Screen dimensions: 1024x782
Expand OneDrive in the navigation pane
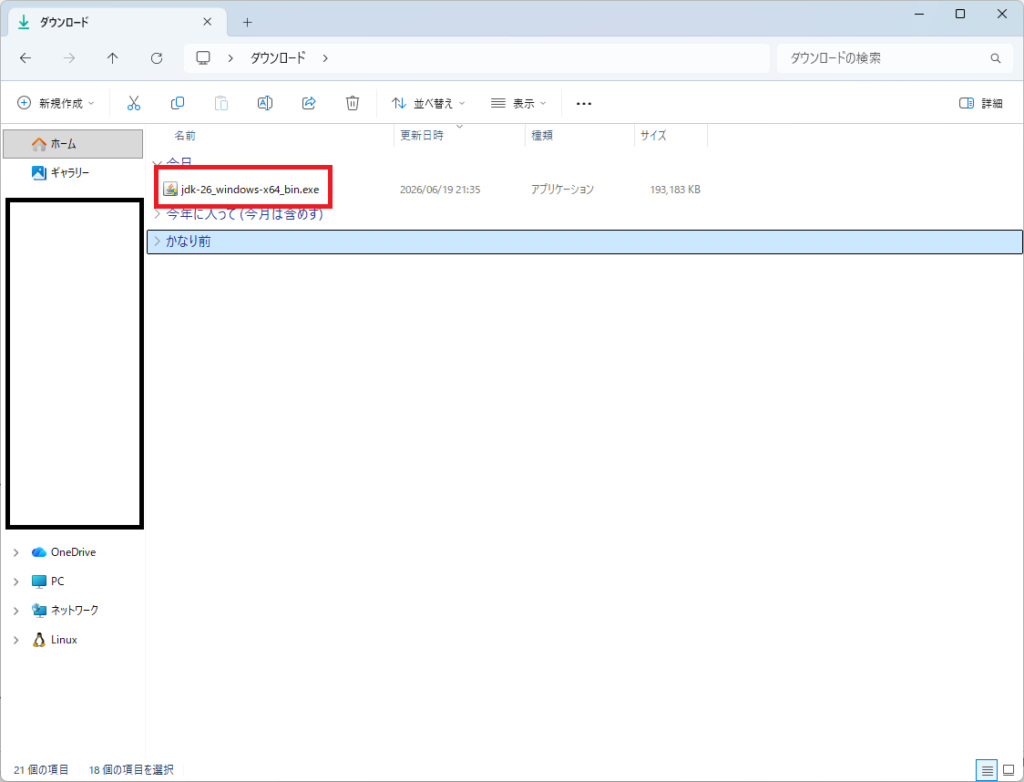point(16,553)
